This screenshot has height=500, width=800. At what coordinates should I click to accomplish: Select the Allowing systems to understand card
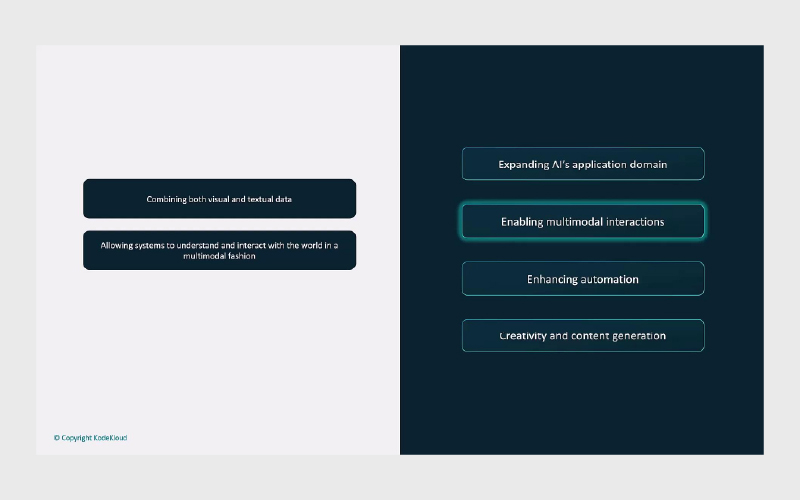click(219, 250)
